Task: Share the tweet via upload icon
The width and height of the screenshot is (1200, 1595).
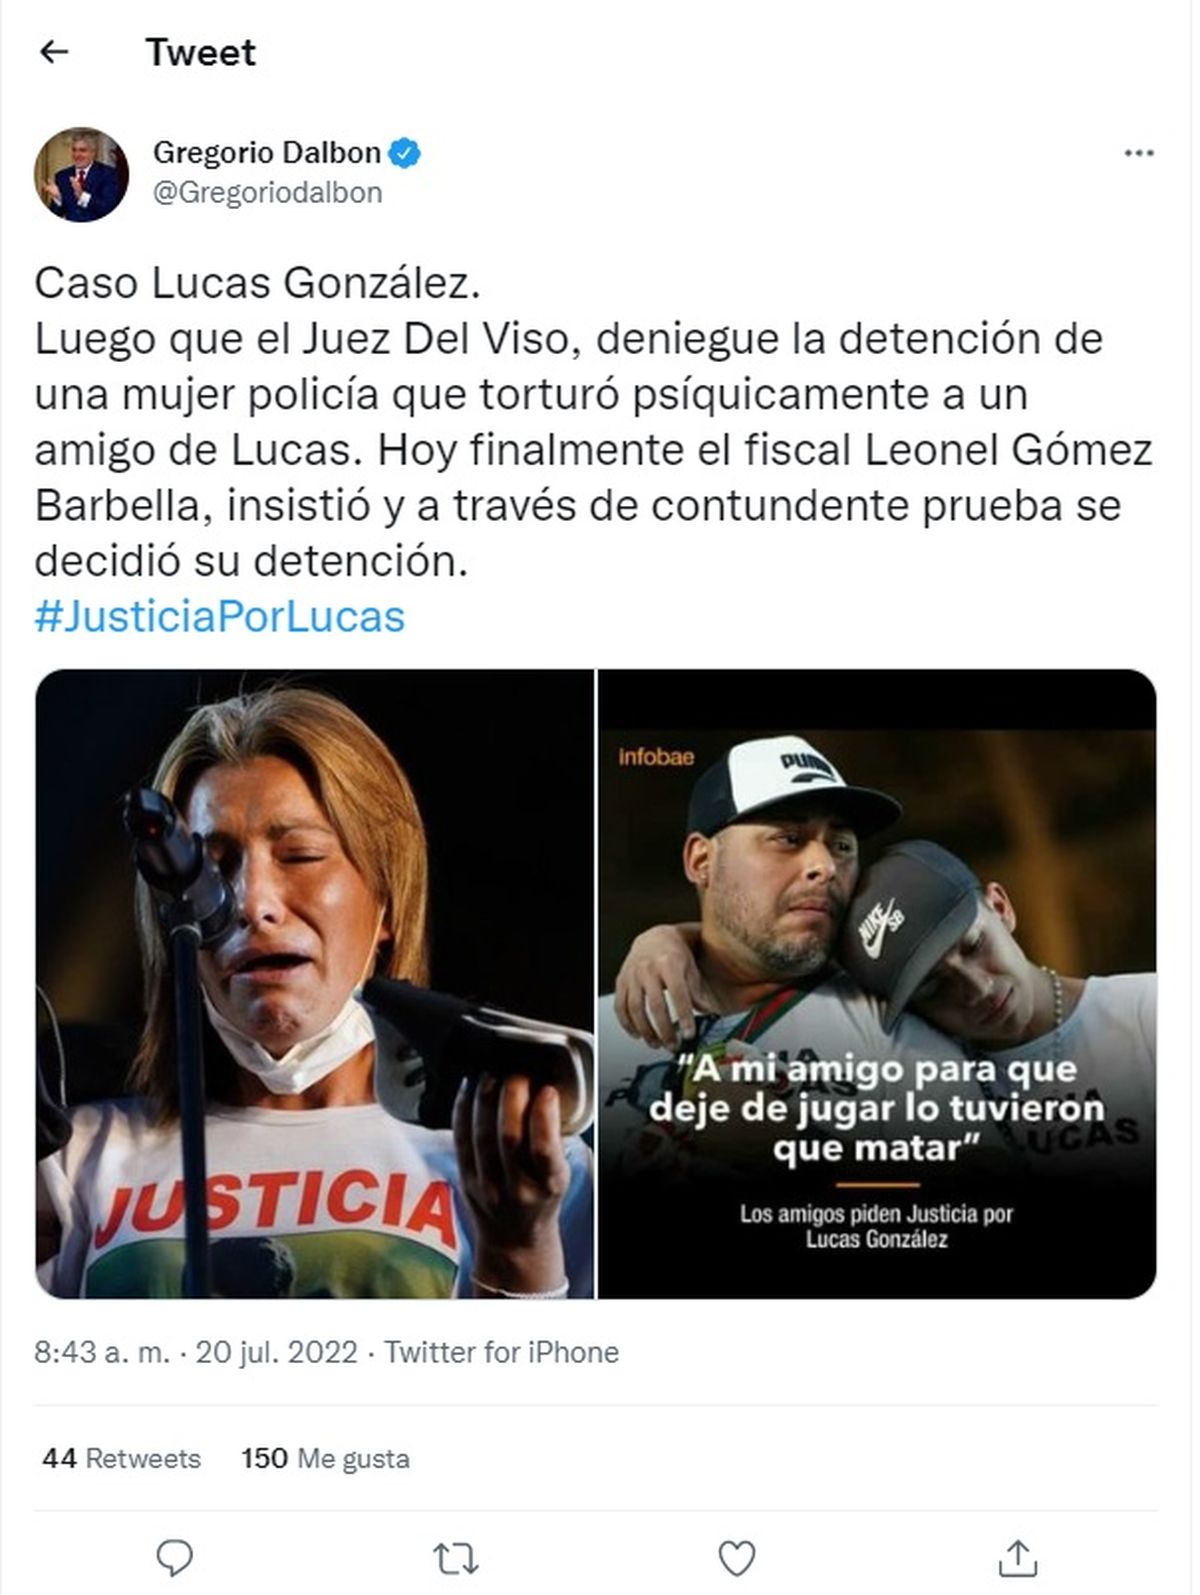Action: [1017, 1556]
